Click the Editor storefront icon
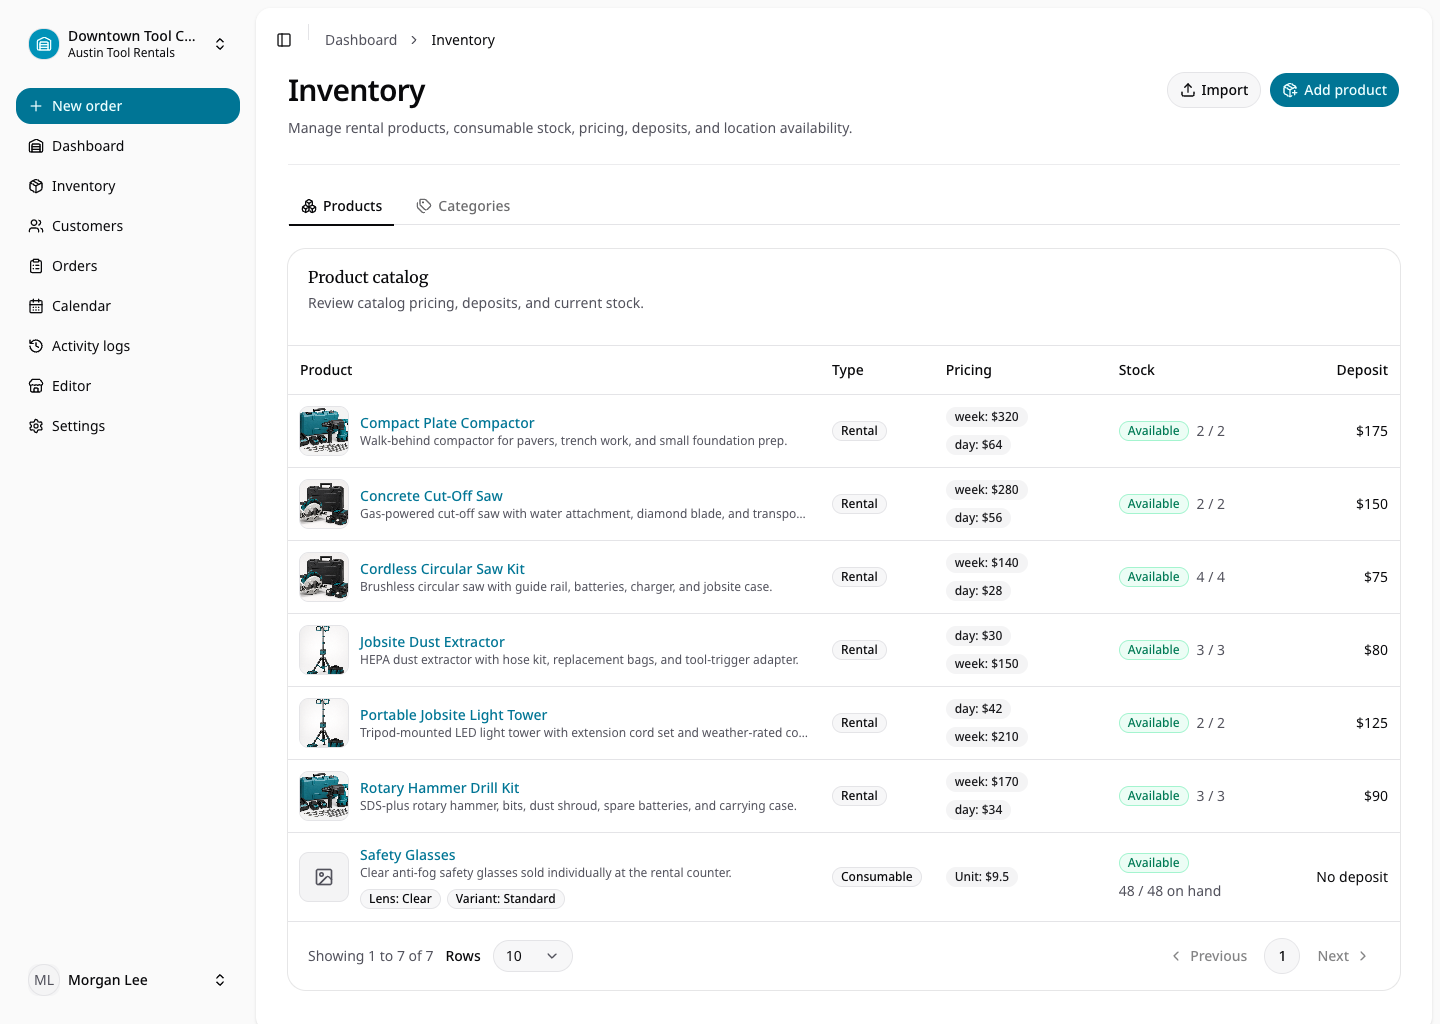This screenshot has width=1440, height=1024. click(36, 386)
